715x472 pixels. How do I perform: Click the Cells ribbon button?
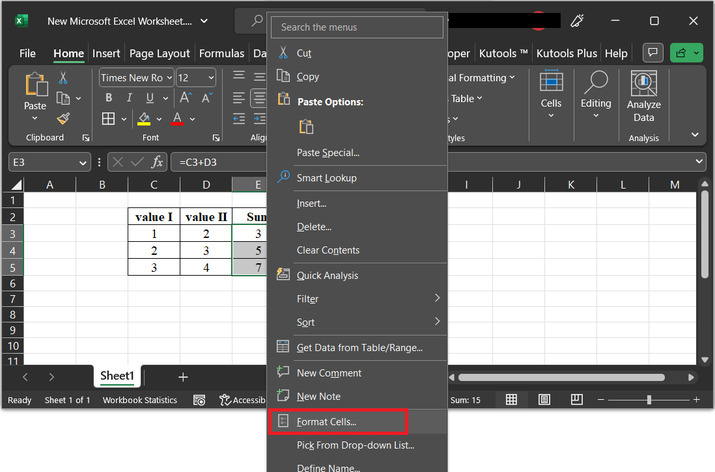551,94
